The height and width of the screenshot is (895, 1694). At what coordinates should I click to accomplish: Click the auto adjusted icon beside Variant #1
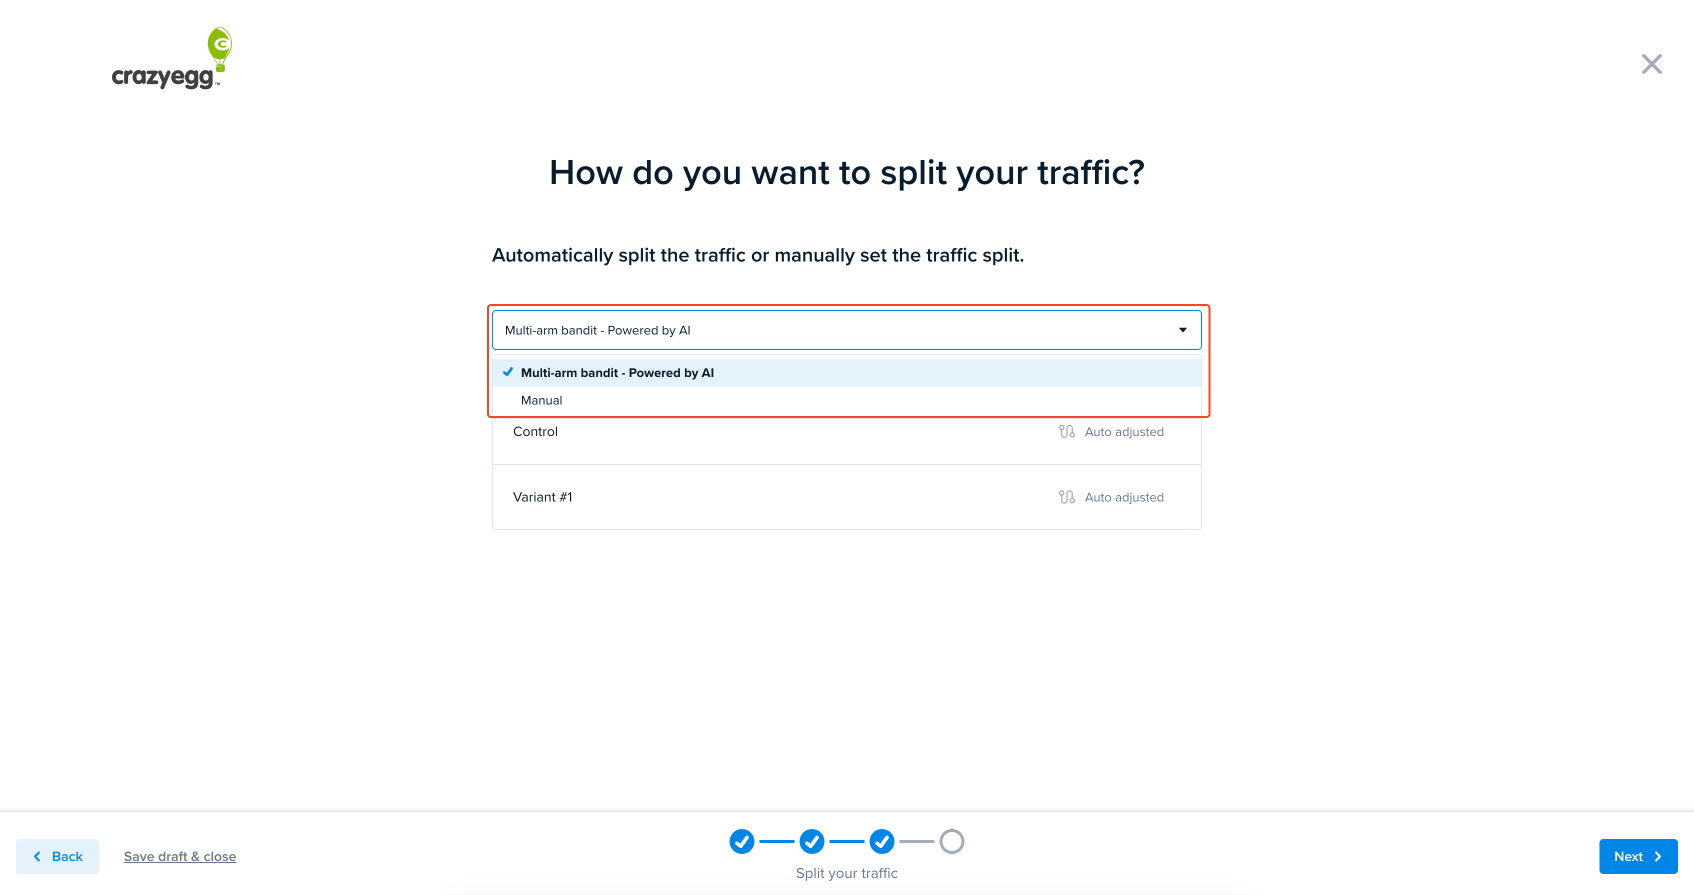(1067, 497)
